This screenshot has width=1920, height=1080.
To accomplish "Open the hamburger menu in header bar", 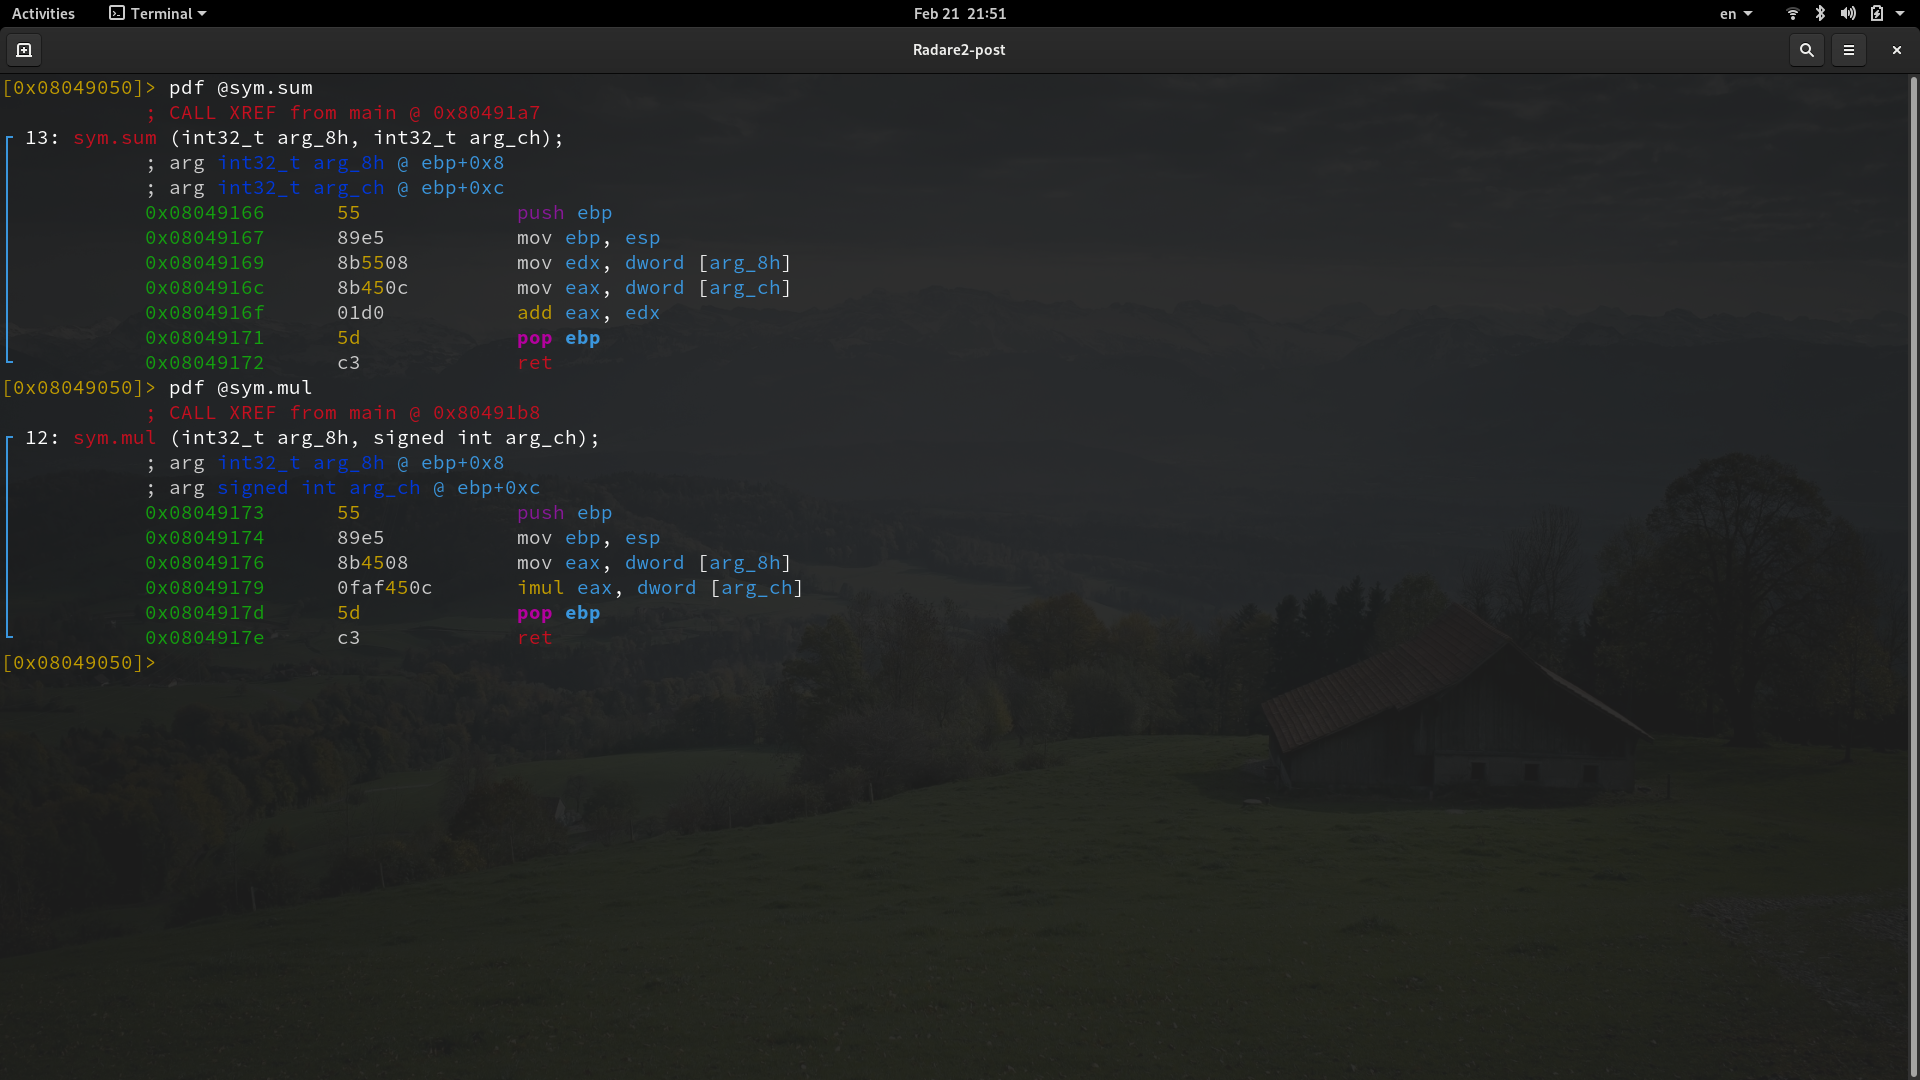I will pyautogui.click(x=1848, y=50).
